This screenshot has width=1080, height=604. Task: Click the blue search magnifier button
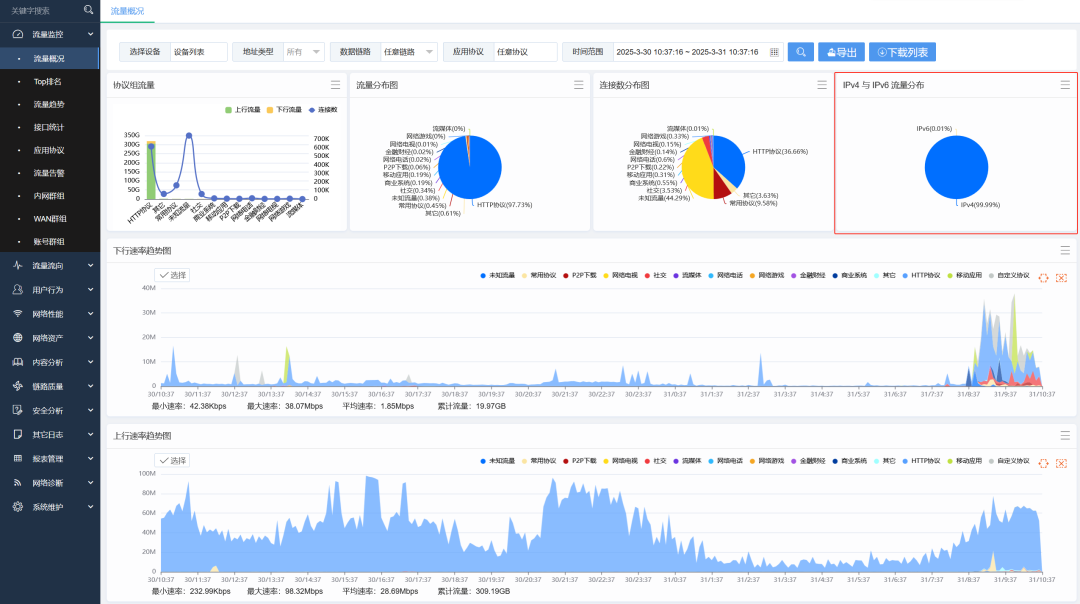(x=800, y=52)
